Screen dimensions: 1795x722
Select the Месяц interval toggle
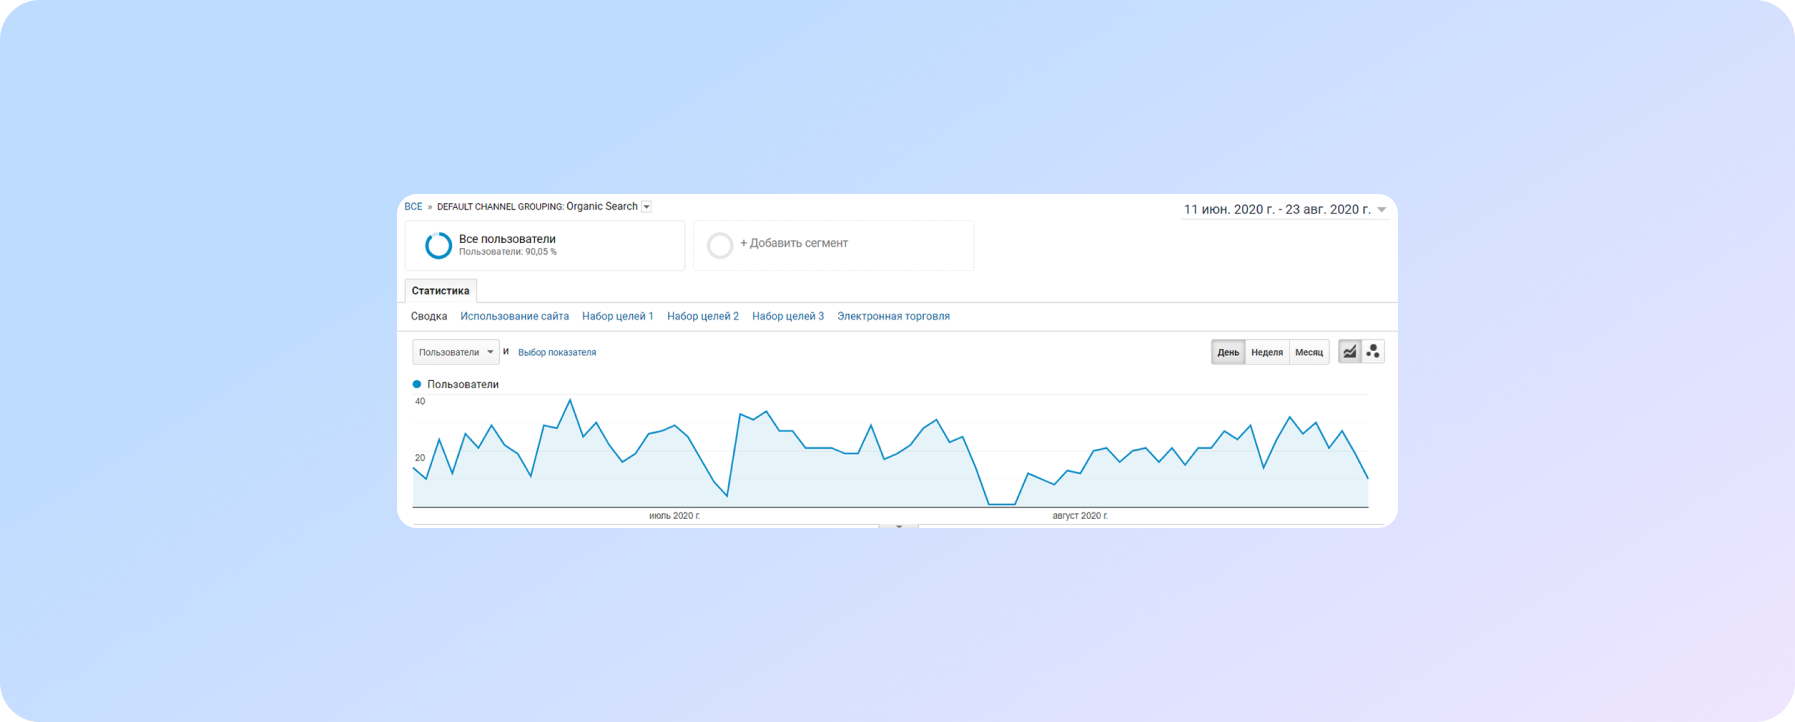point(1309,352)
